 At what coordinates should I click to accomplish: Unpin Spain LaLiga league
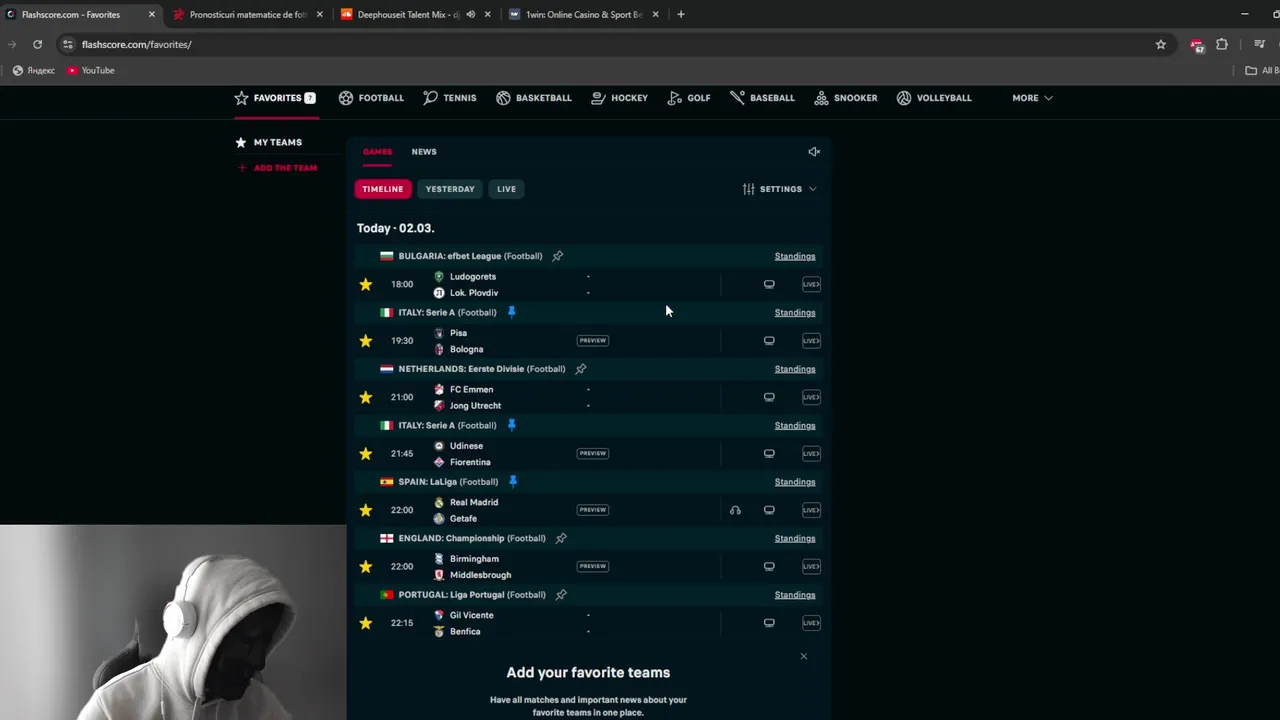coord(513,482)
